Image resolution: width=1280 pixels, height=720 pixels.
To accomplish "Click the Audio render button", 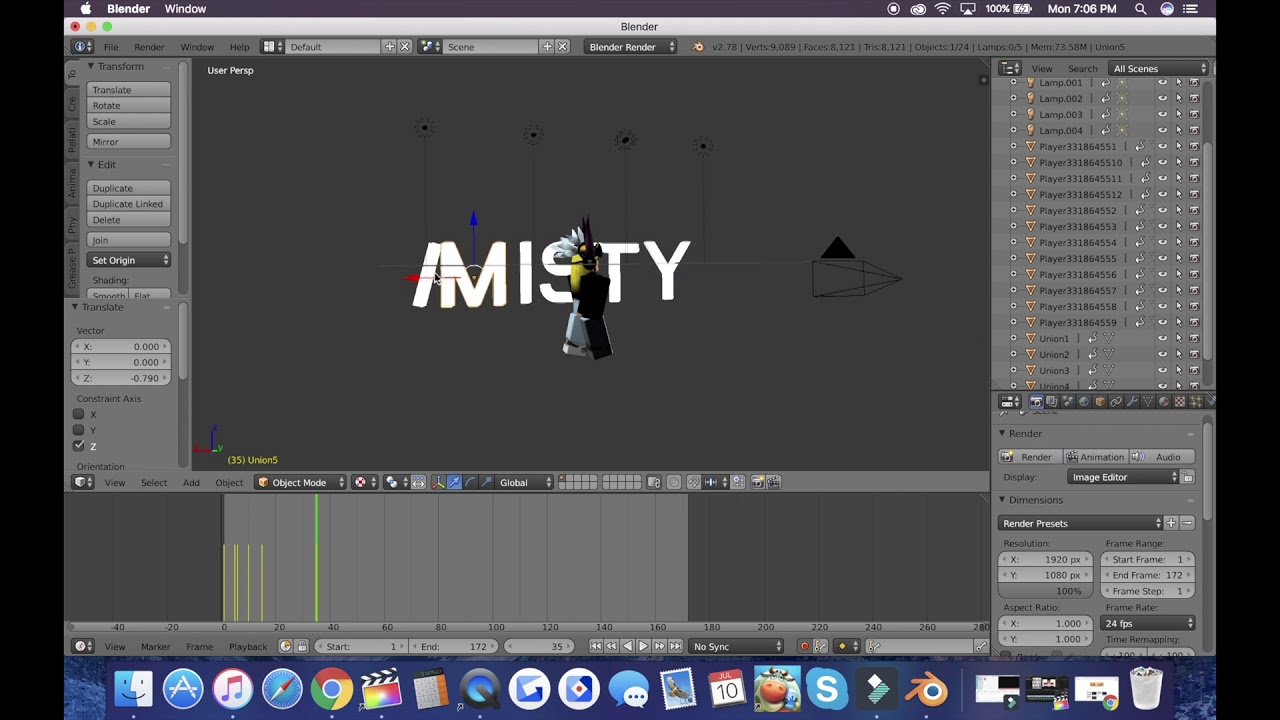I will (x=1161, y=457).
